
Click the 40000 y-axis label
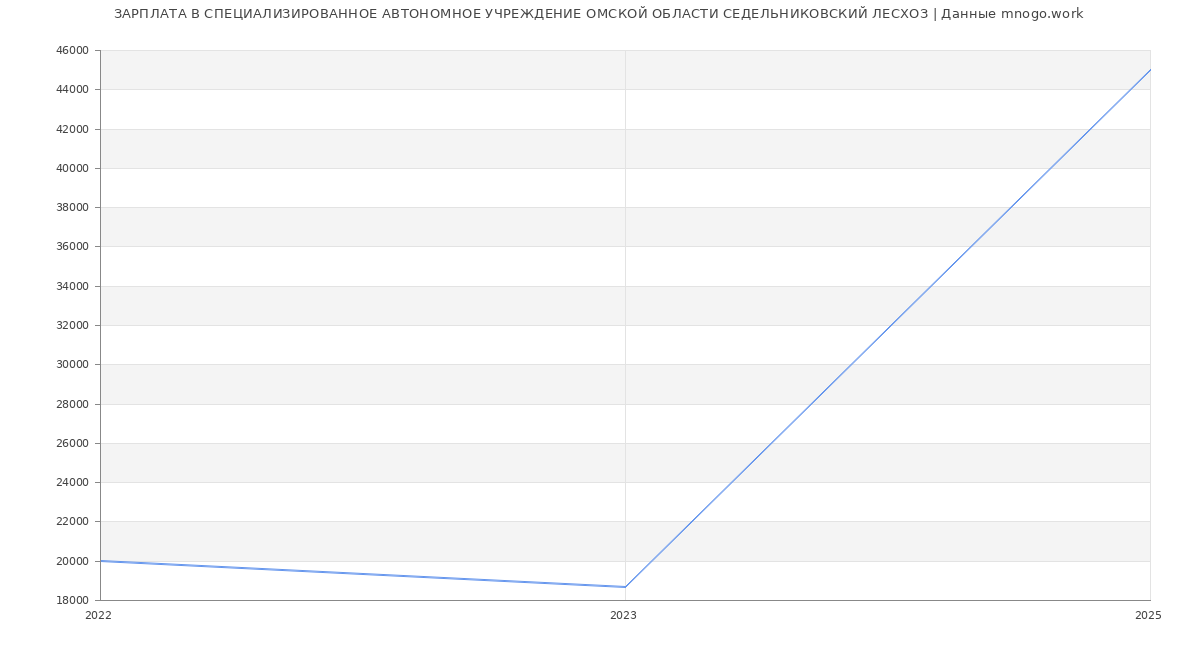pyautogui.click(x=72, y=168)
